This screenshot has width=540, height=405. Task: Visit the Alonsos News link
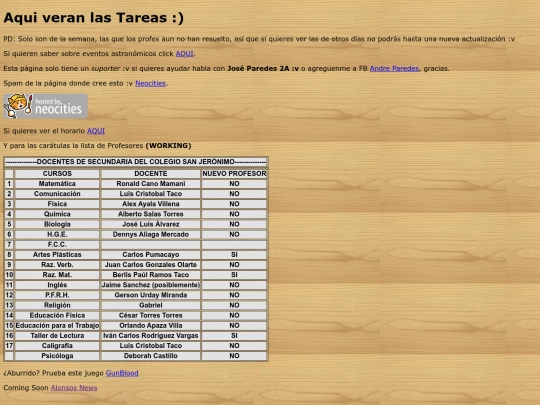coord(74,388)
